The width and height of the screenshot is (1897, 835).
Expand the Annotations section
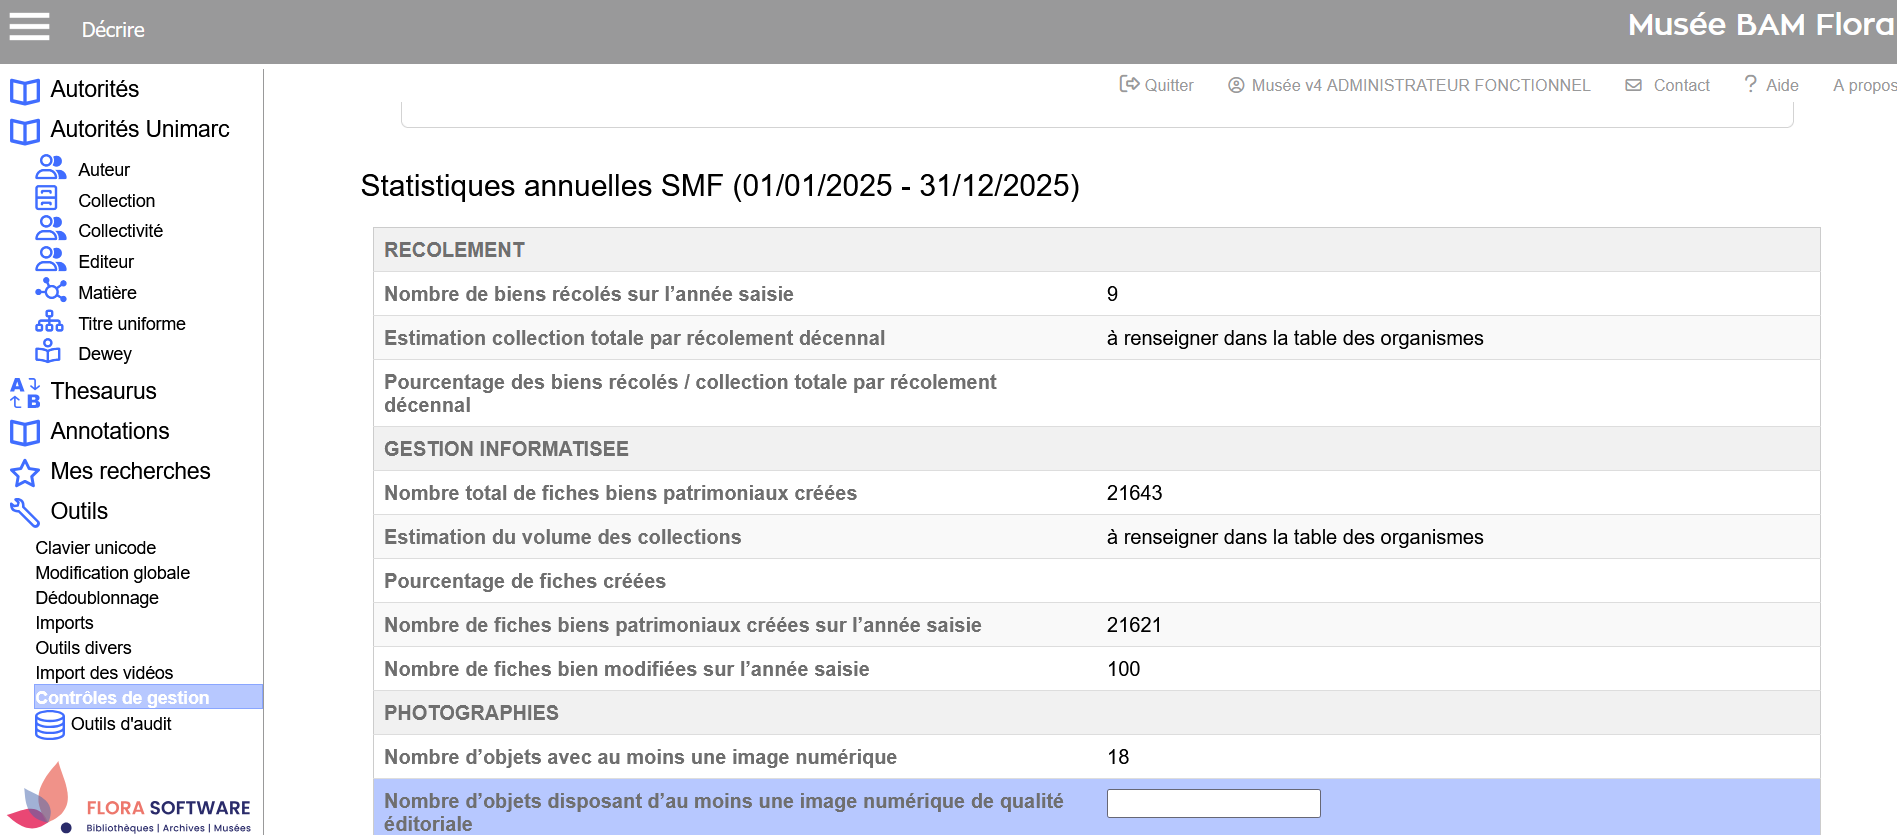(x=110, y=432)
